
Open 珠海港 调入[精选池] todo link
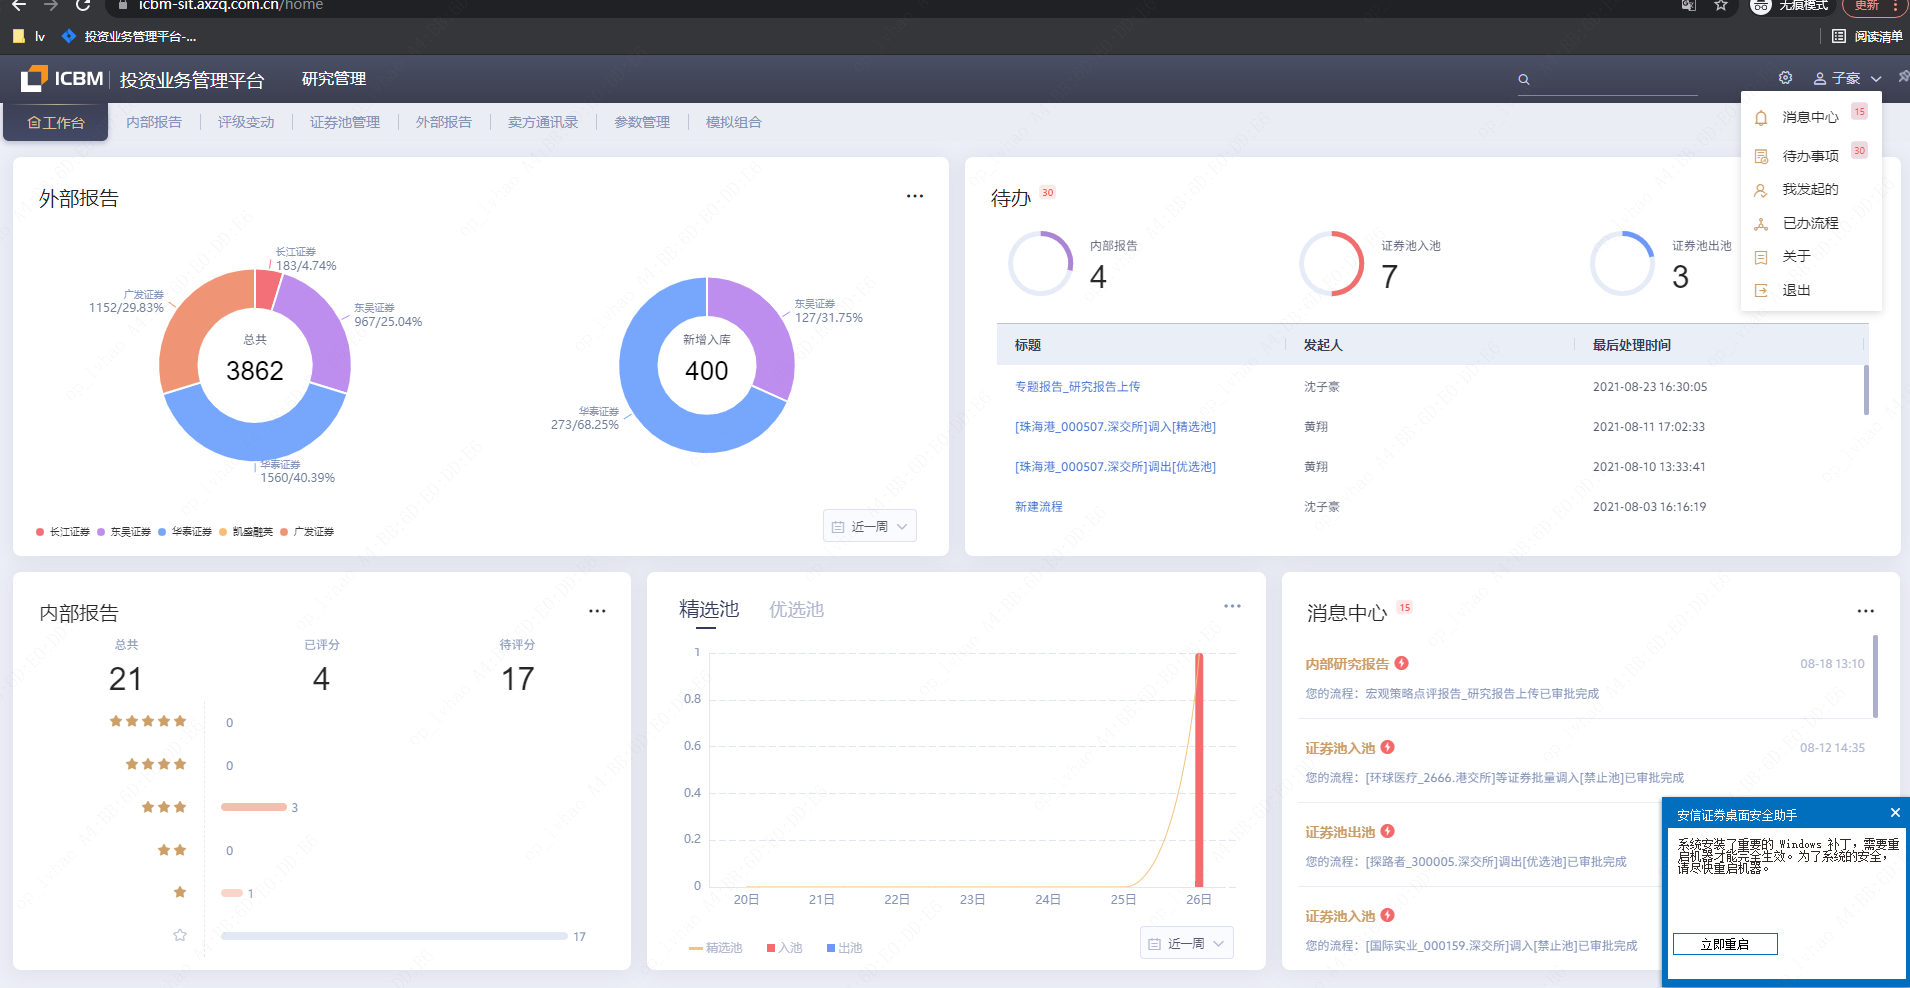1115,427
